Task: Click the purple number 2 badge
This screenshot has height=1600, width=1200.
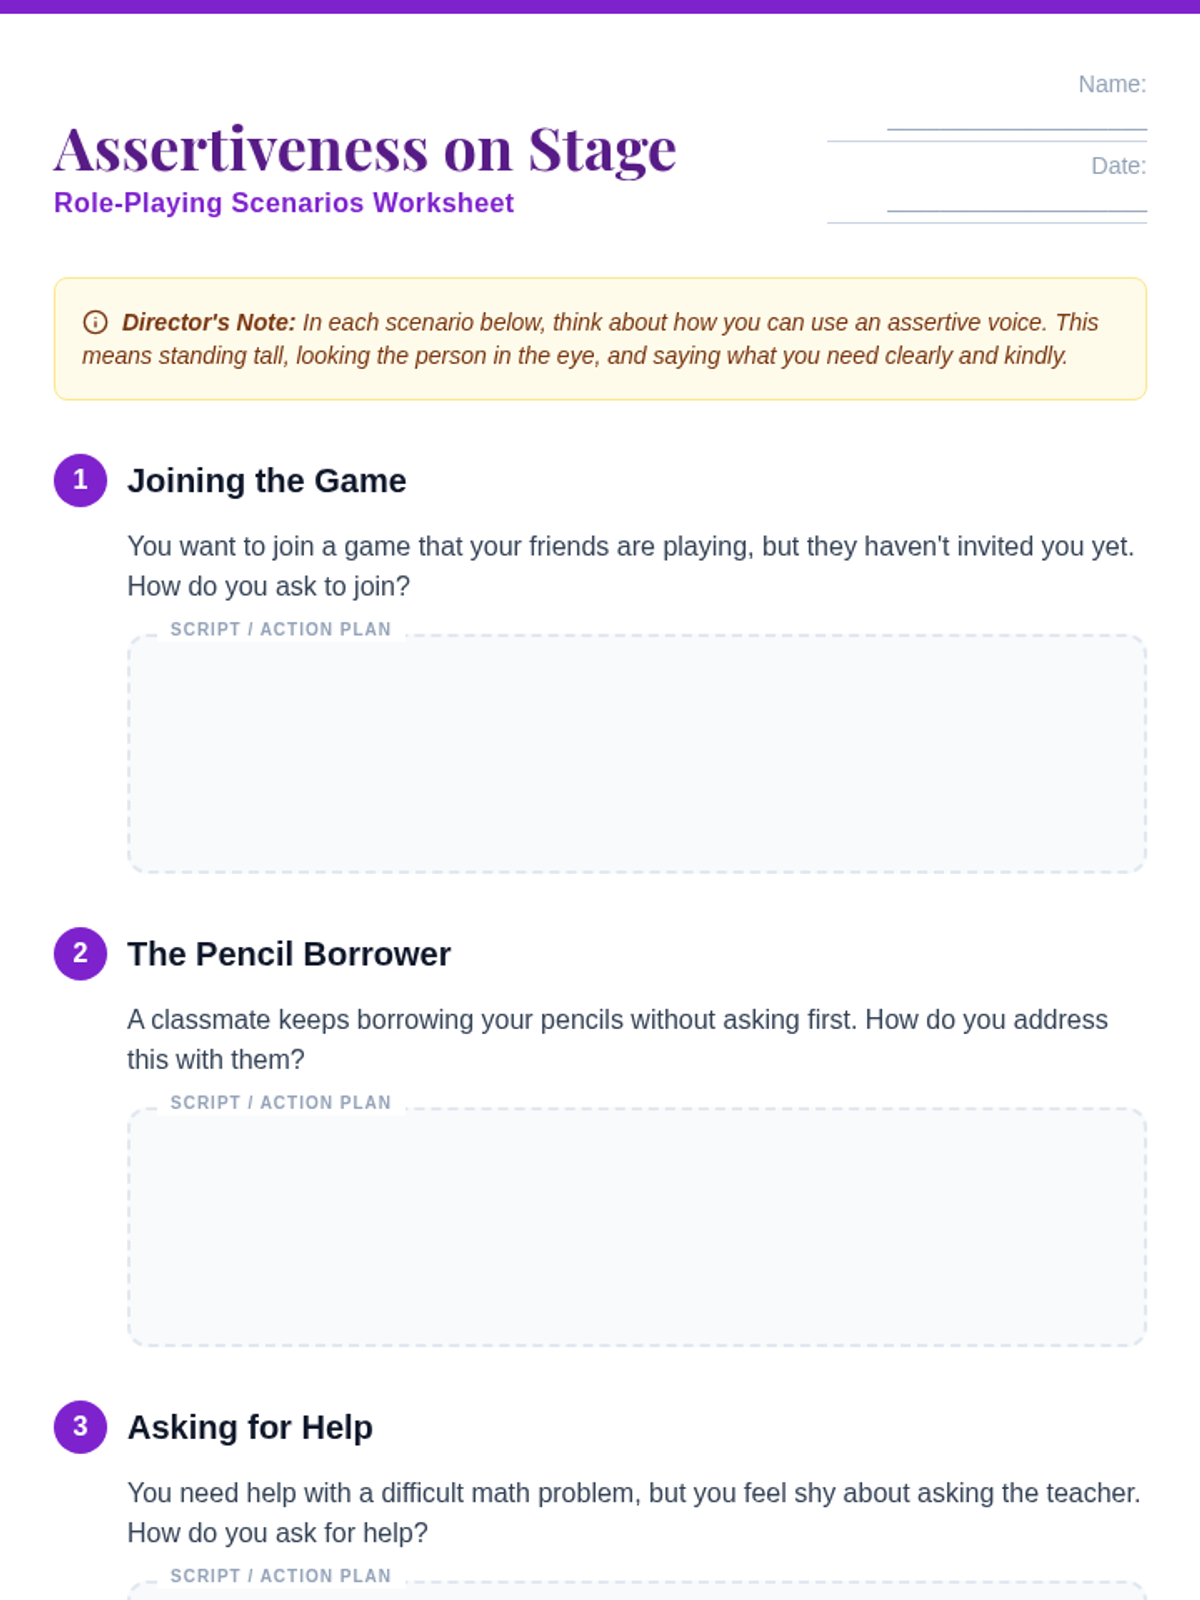Action: click(x=80, y=953)
